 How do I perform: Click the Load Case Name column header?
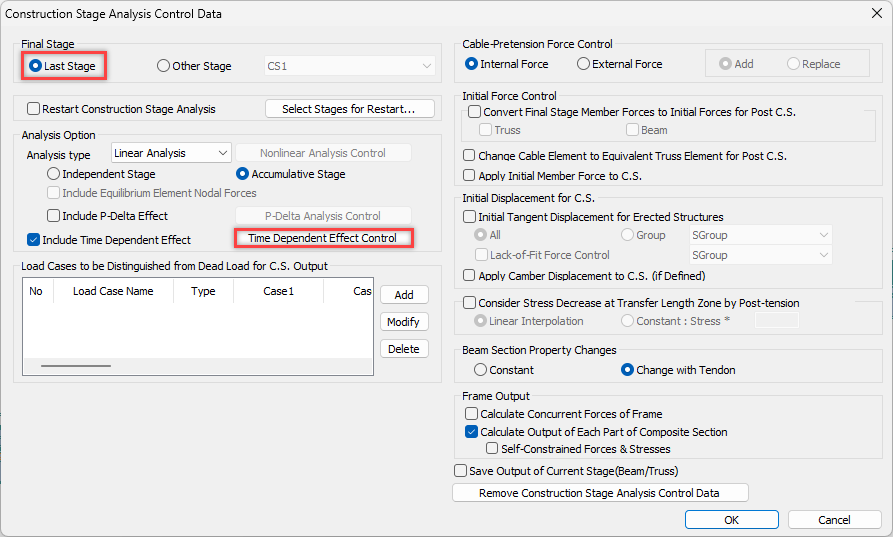[113, 291]
